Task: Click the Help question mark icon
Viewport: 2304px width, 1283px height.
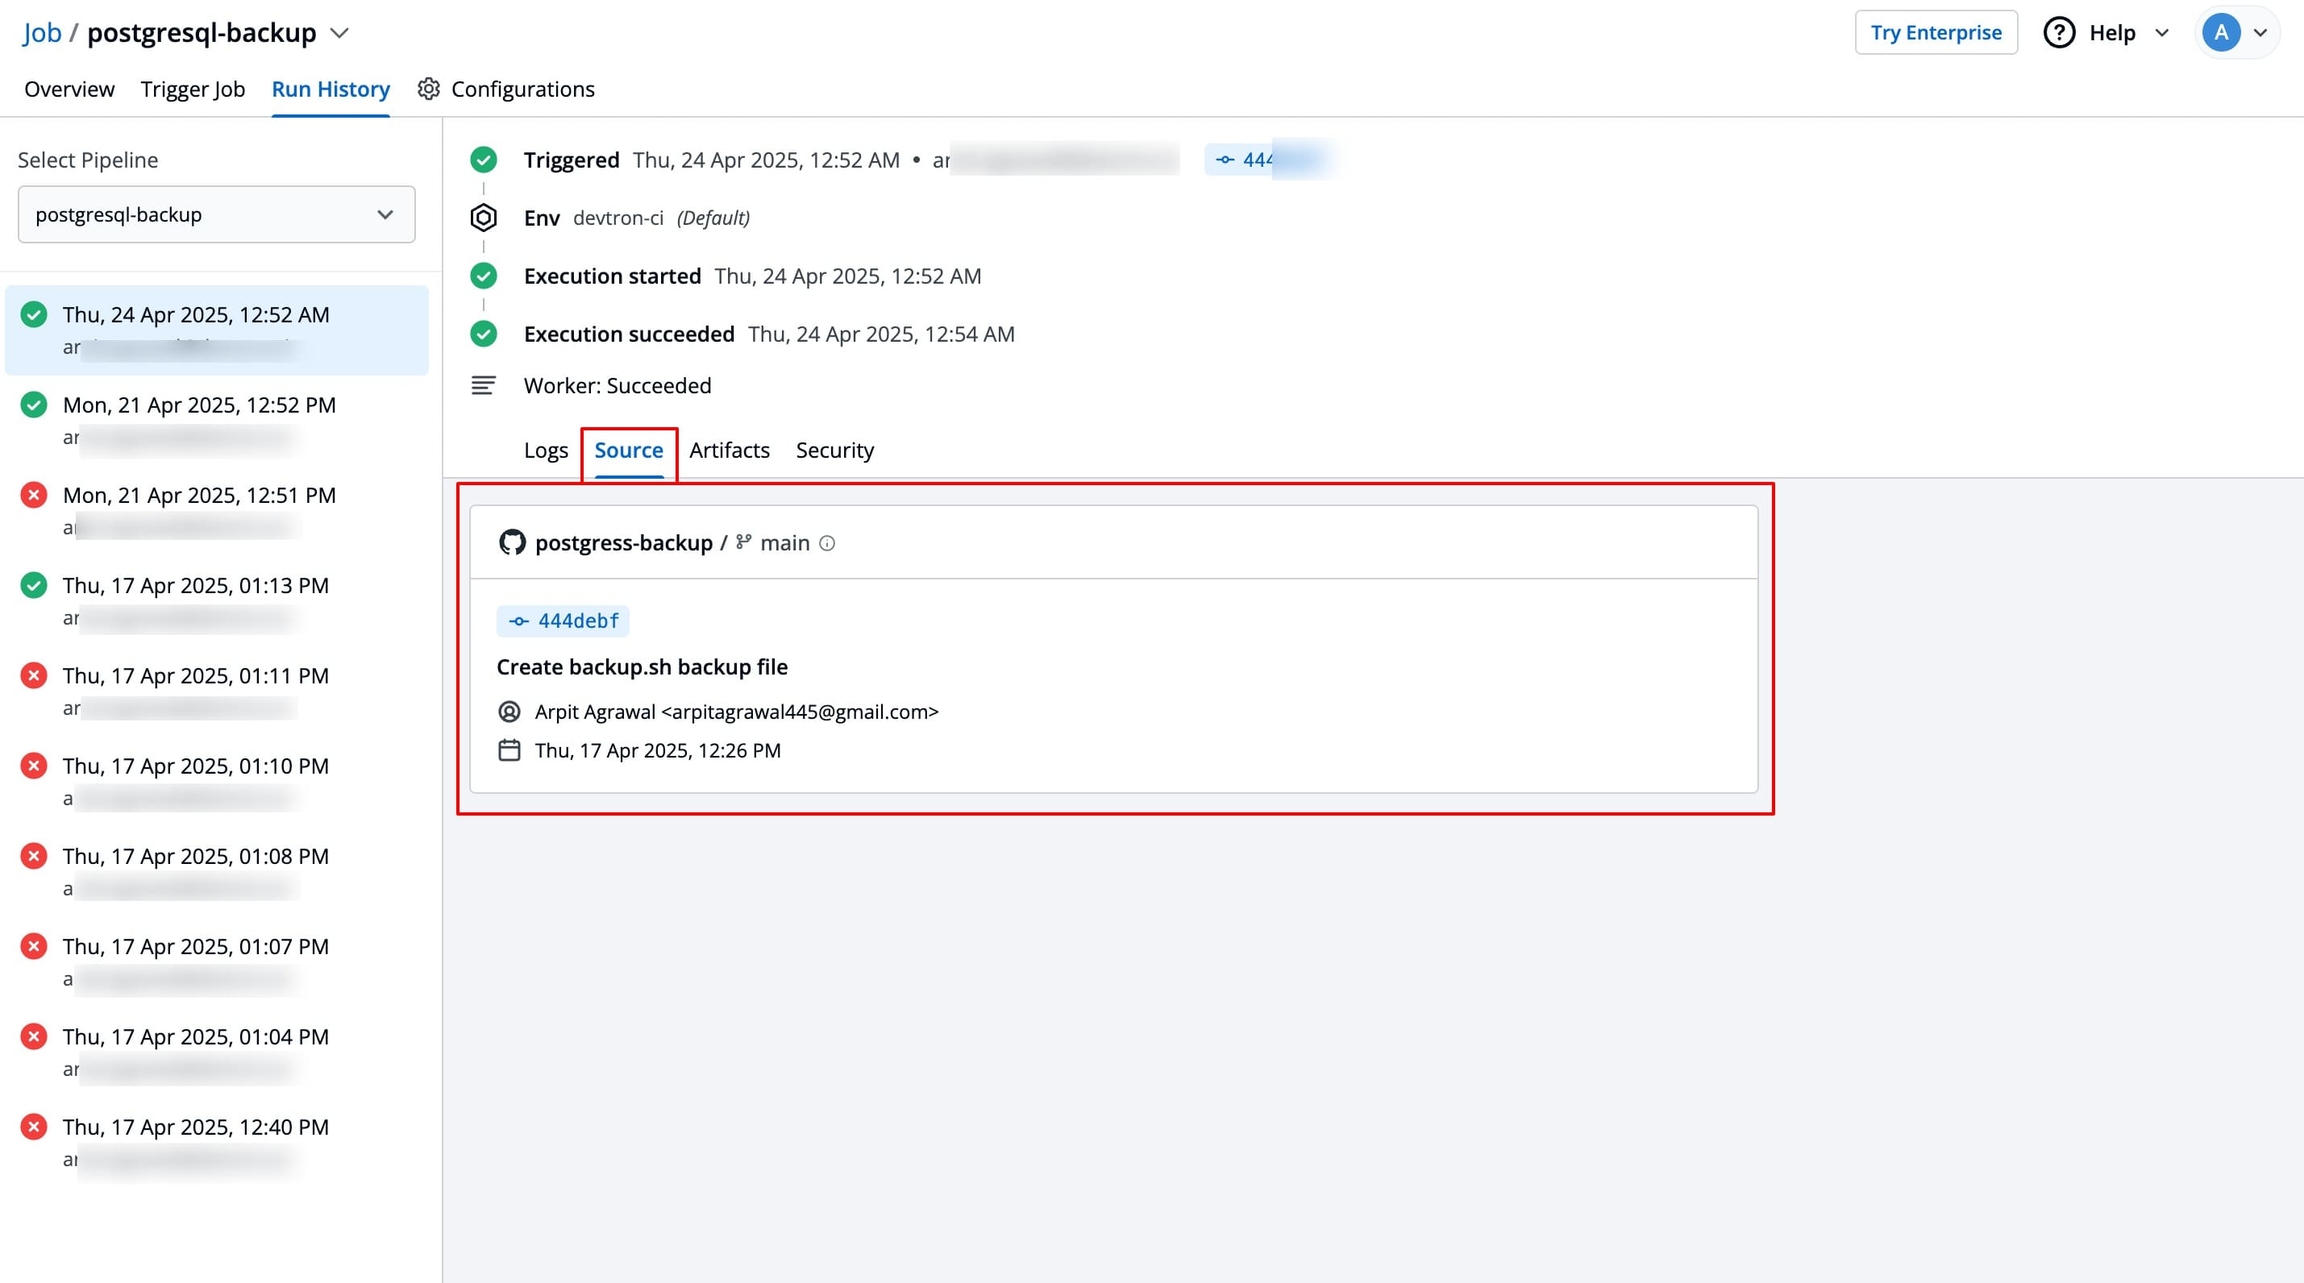Action: pos(2058,32)
